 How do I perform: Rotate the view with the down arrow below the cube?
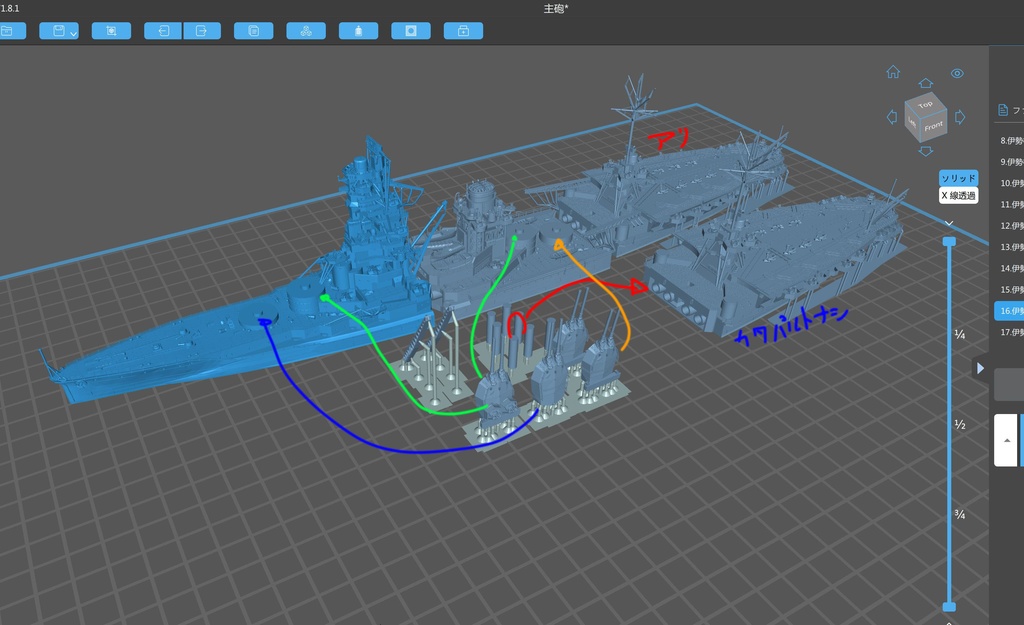click(925, 151)
